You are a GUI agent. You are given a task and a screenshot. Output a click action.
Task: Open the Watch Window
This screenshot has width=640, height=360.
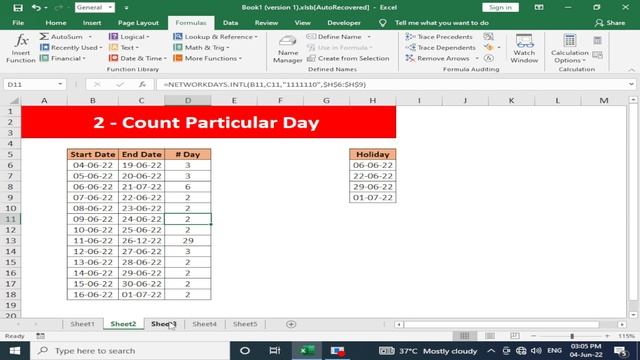(524, 49)
